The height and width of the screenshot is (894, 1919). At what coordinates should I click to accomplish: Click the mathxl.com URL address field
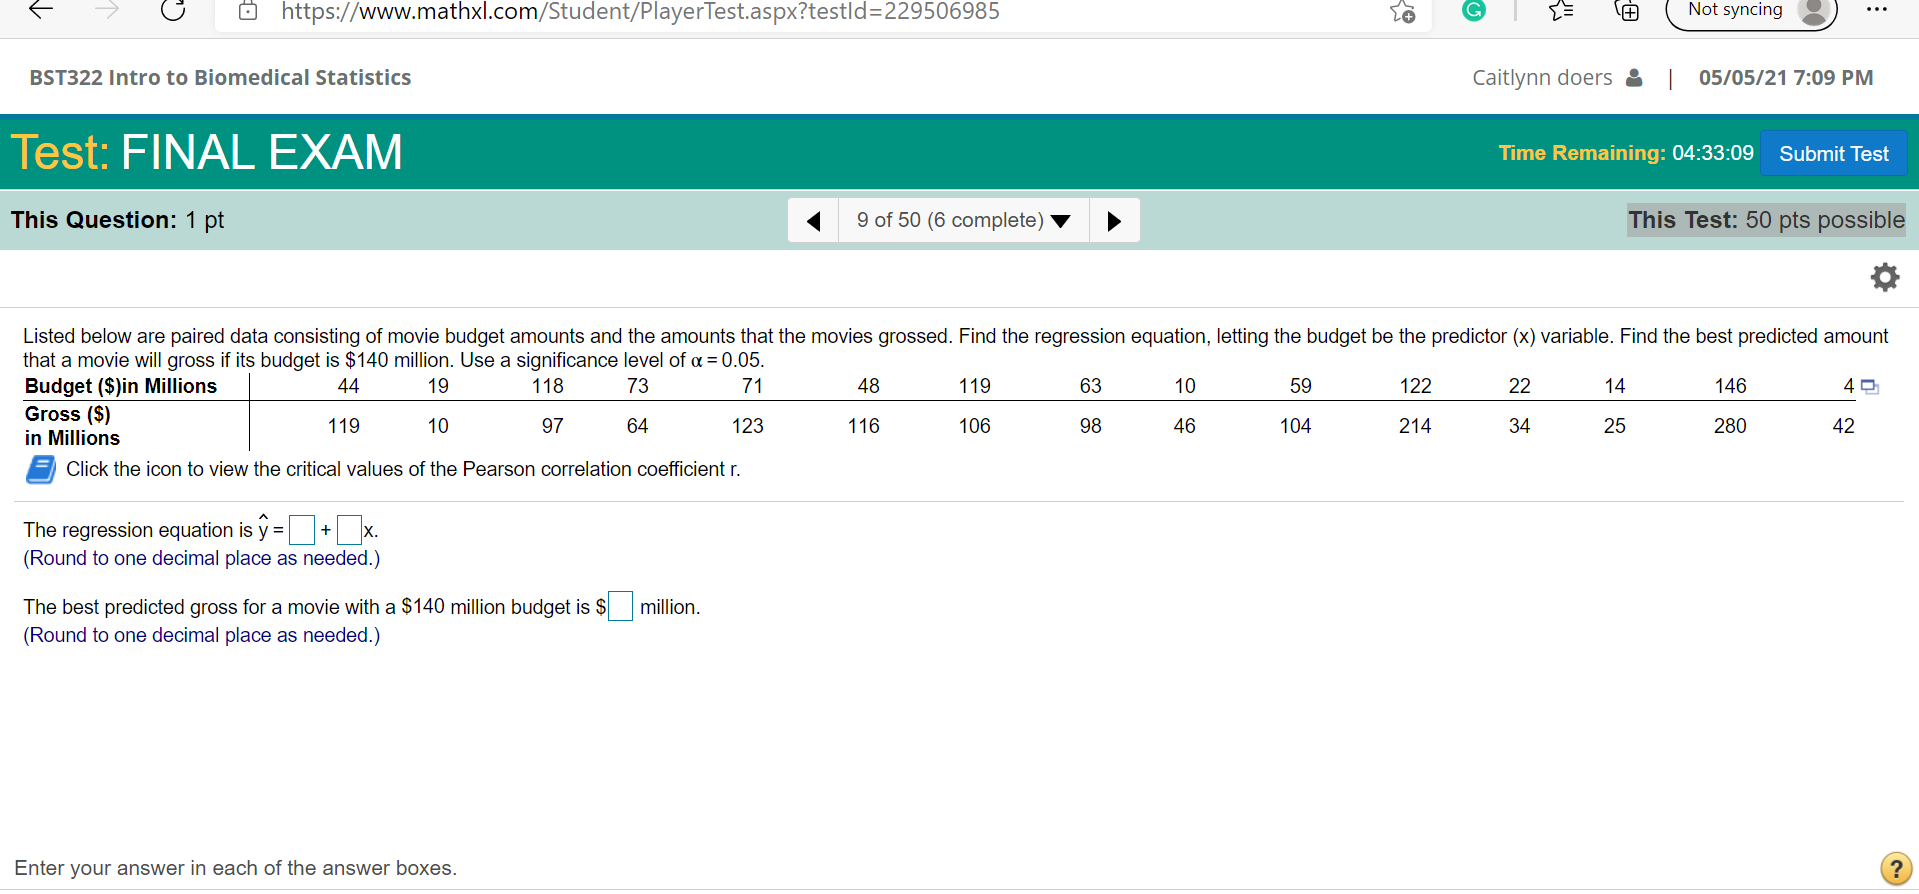click(640, 11)
